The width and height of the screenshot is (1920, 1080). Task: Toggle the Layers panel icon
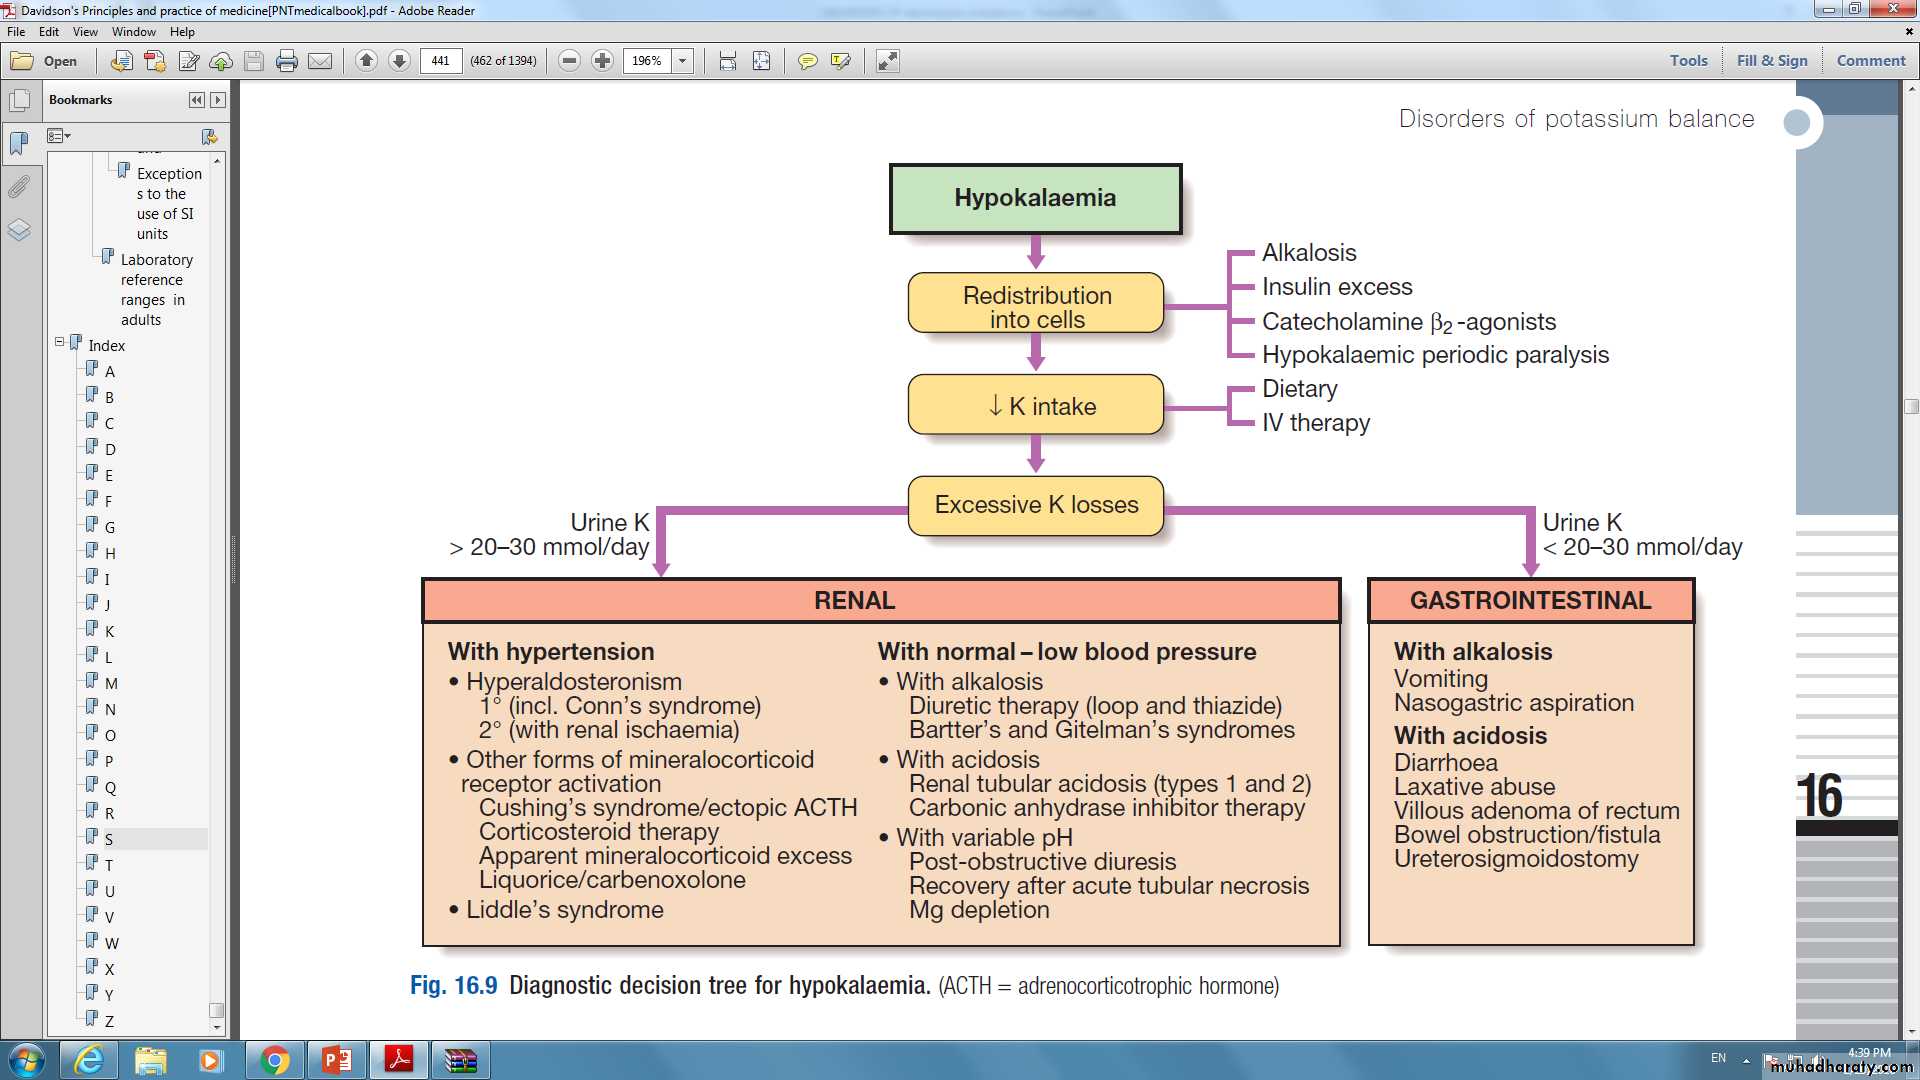pyautogui.click(x=19, y=230)
